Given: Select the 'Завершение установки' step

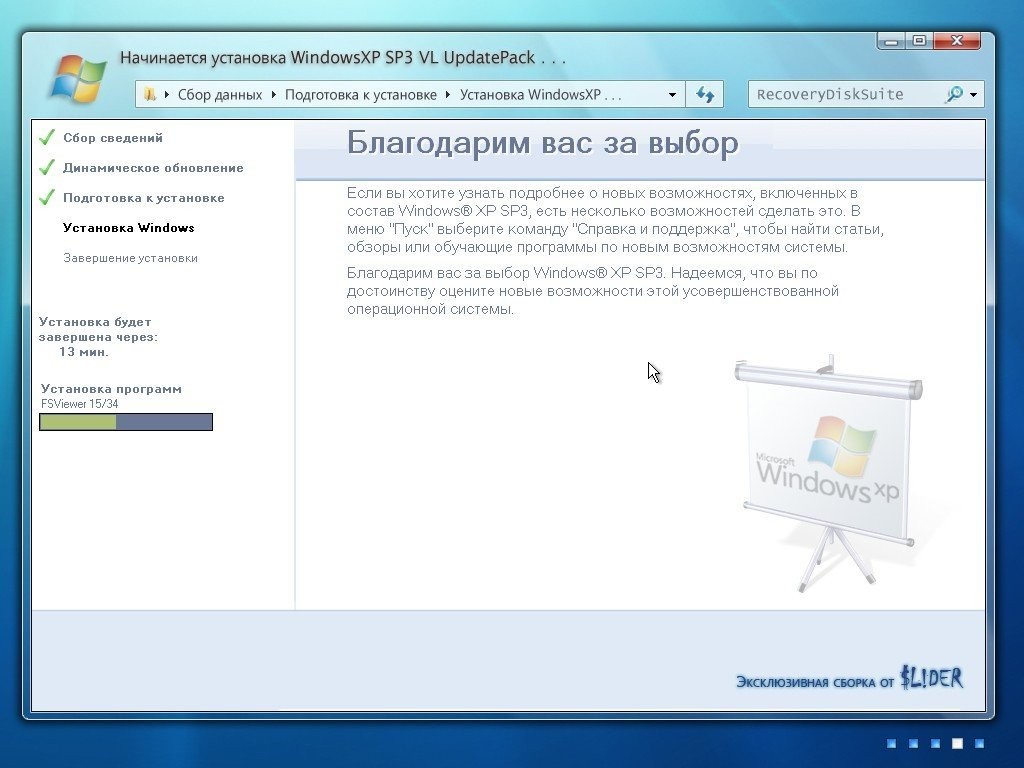Looking at the screenshot, I should tap(131, 258).
